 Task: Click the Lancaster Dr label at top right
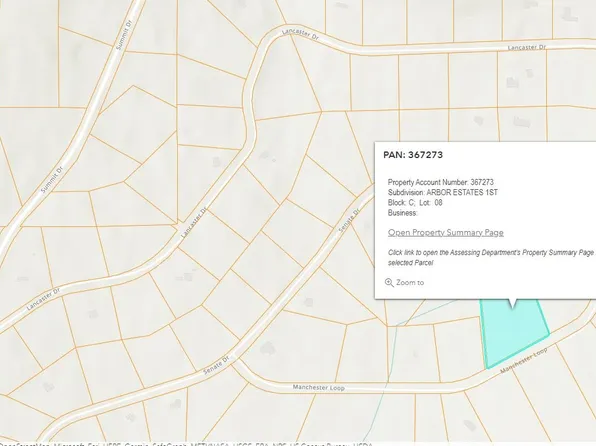[x=527, y=48]
